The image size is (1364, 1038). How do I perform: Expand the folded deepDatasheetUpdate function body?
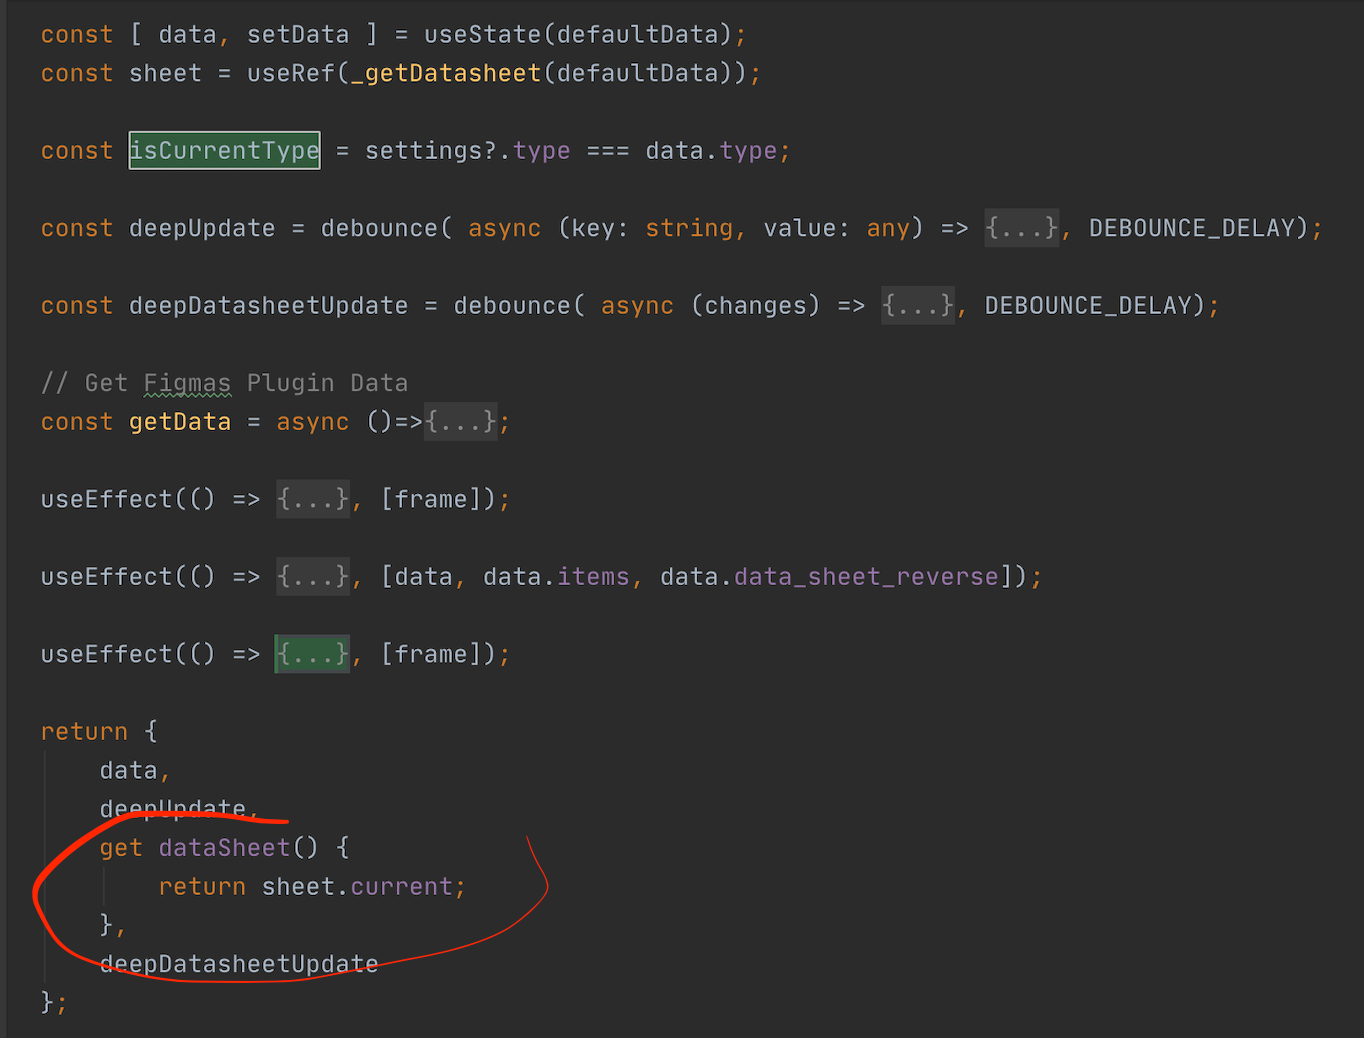coord(917,305)
